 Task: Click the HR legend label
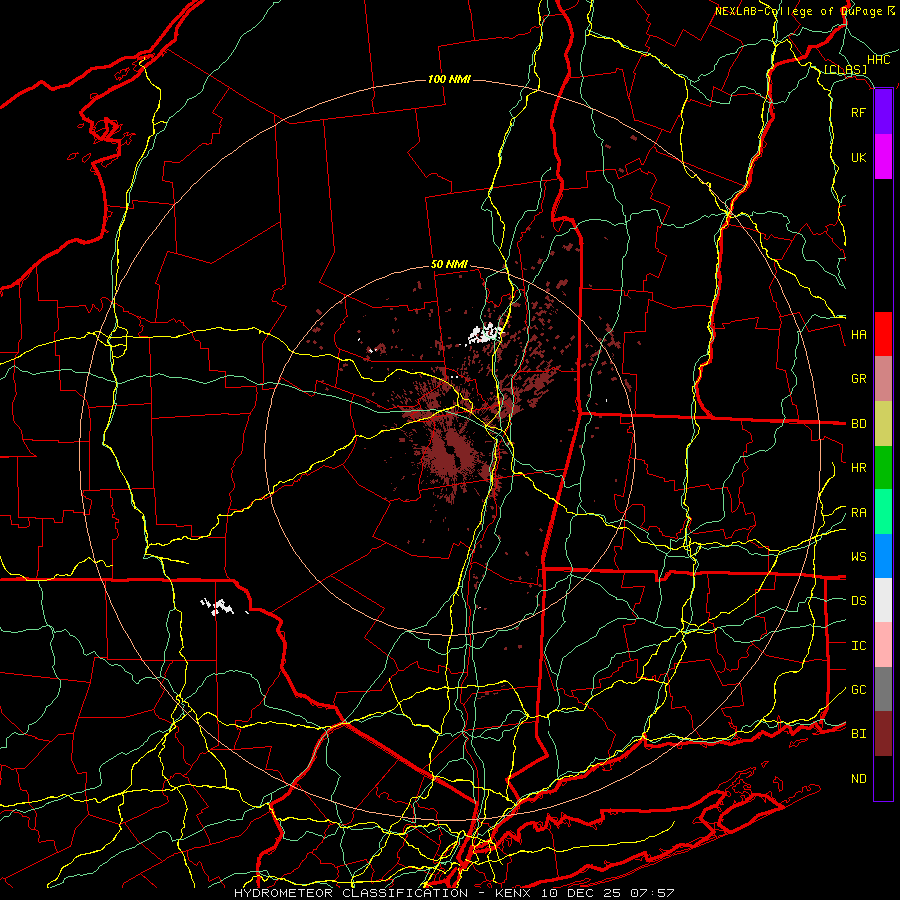point(858,468)
